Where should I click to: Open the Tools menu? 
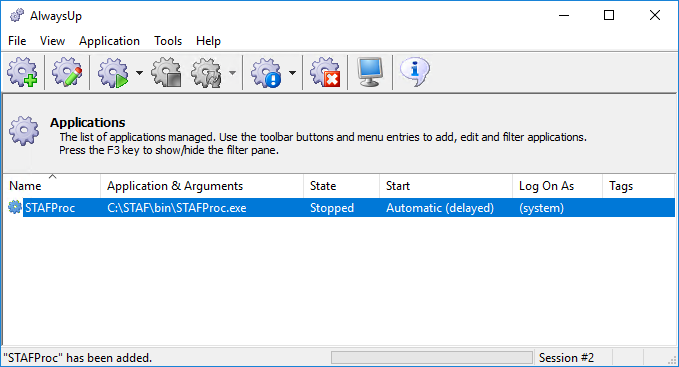click(168, 41)
